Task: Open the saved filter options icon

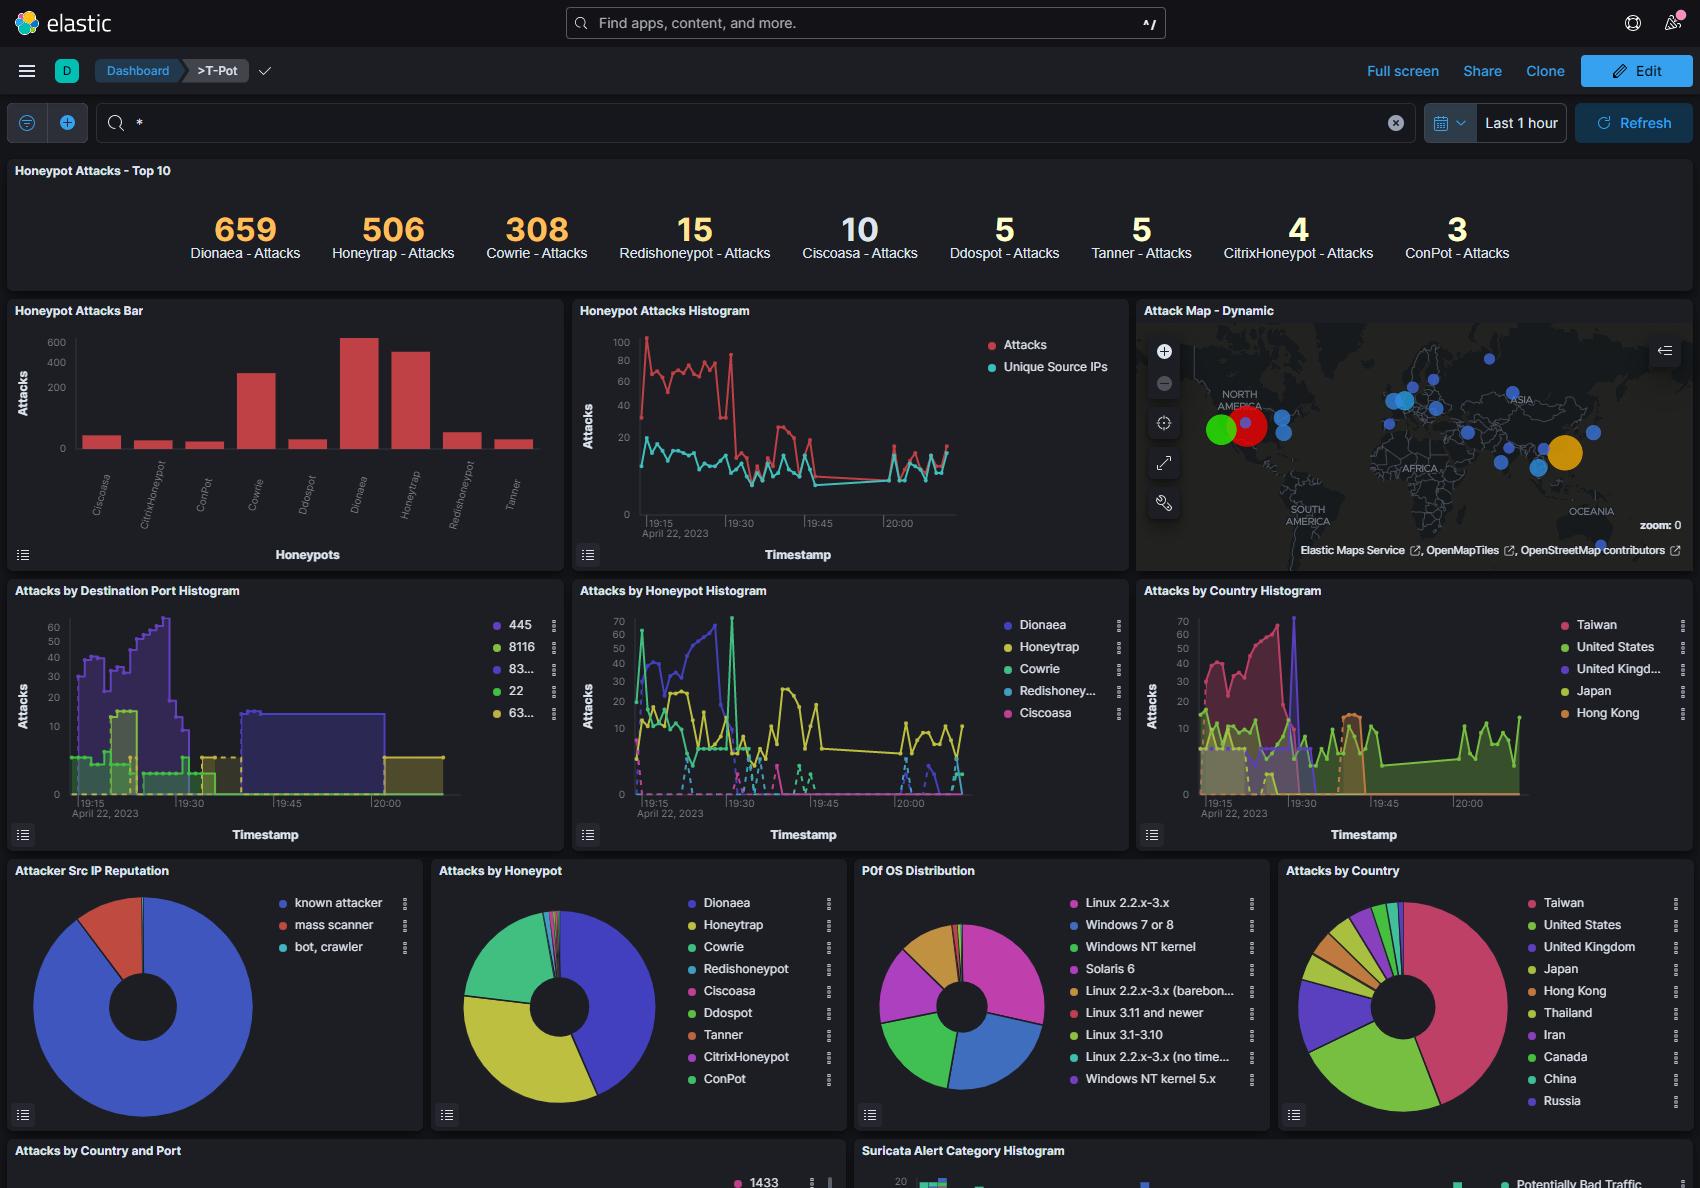Action: pyautogui.click(x=27, y=123)
